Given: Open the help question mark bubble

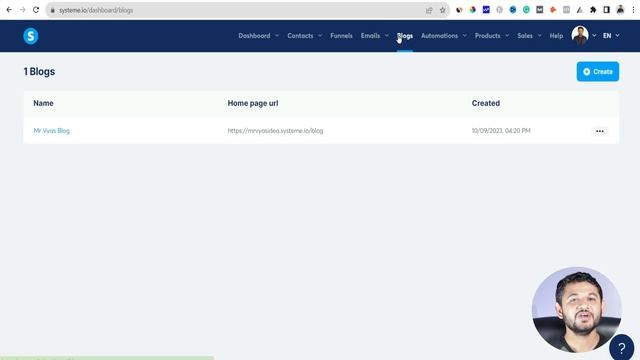Looking at the screenshot, I should pos(621,348).
